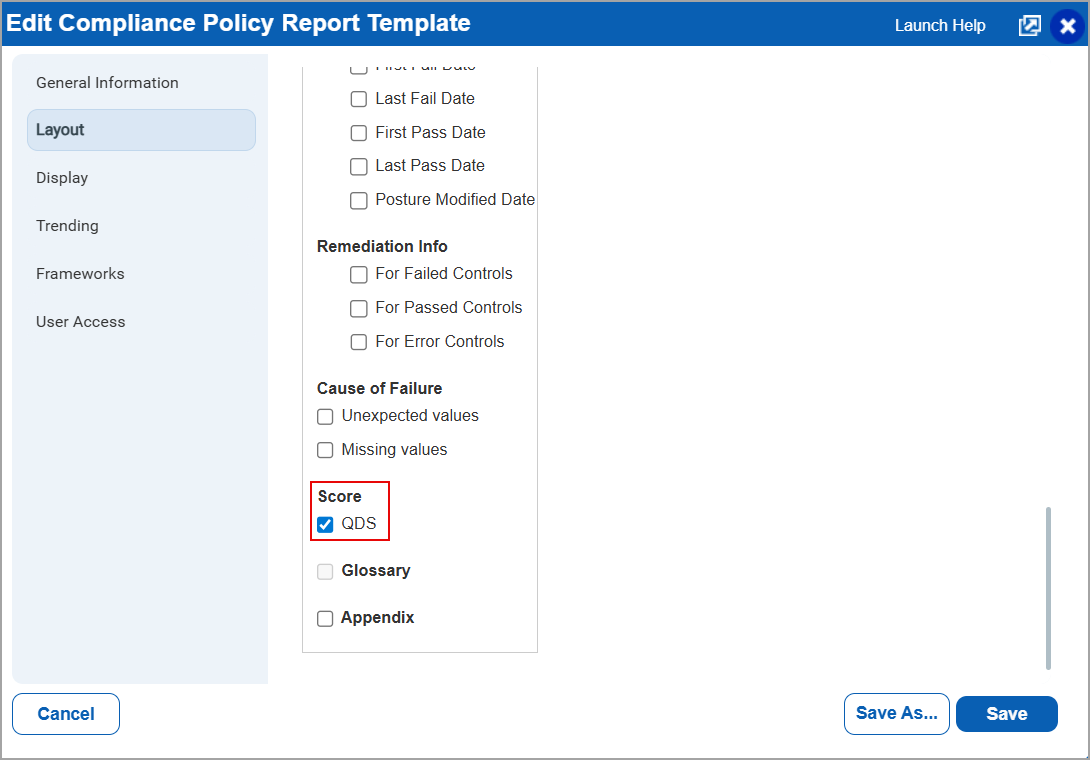Enable the Missing values option

pos(325,450)
